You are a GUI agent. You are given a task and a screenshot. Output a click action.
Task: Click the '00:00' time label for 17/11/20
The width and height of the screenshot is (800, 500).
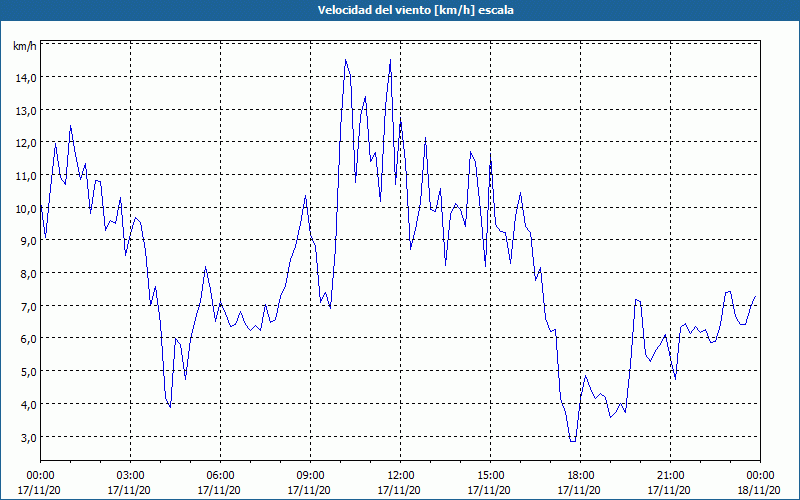[40, 476]
